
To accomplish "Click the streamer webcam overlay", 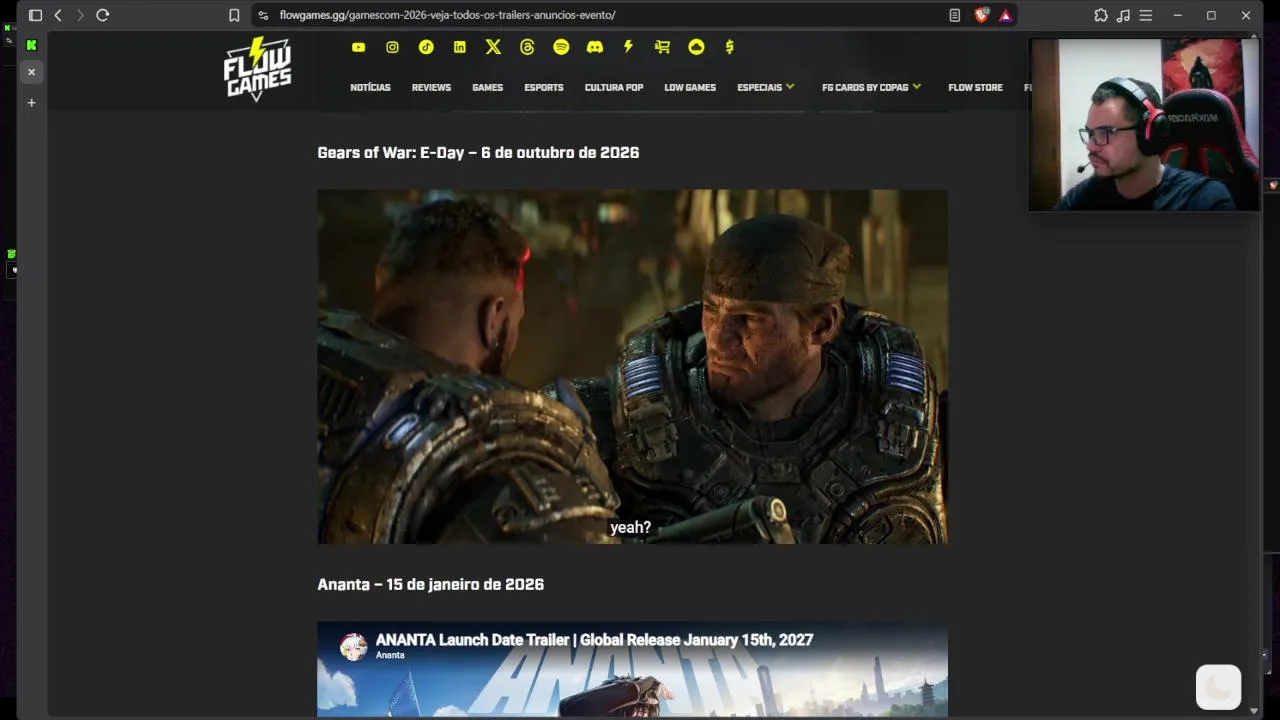I will 1144,125.
